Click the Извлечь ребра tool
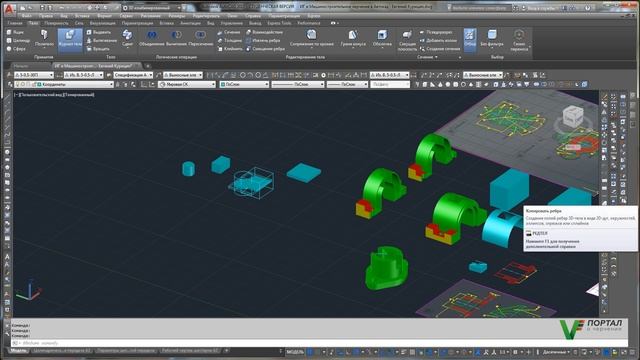 pyautogui.click(x=263, y=40)
